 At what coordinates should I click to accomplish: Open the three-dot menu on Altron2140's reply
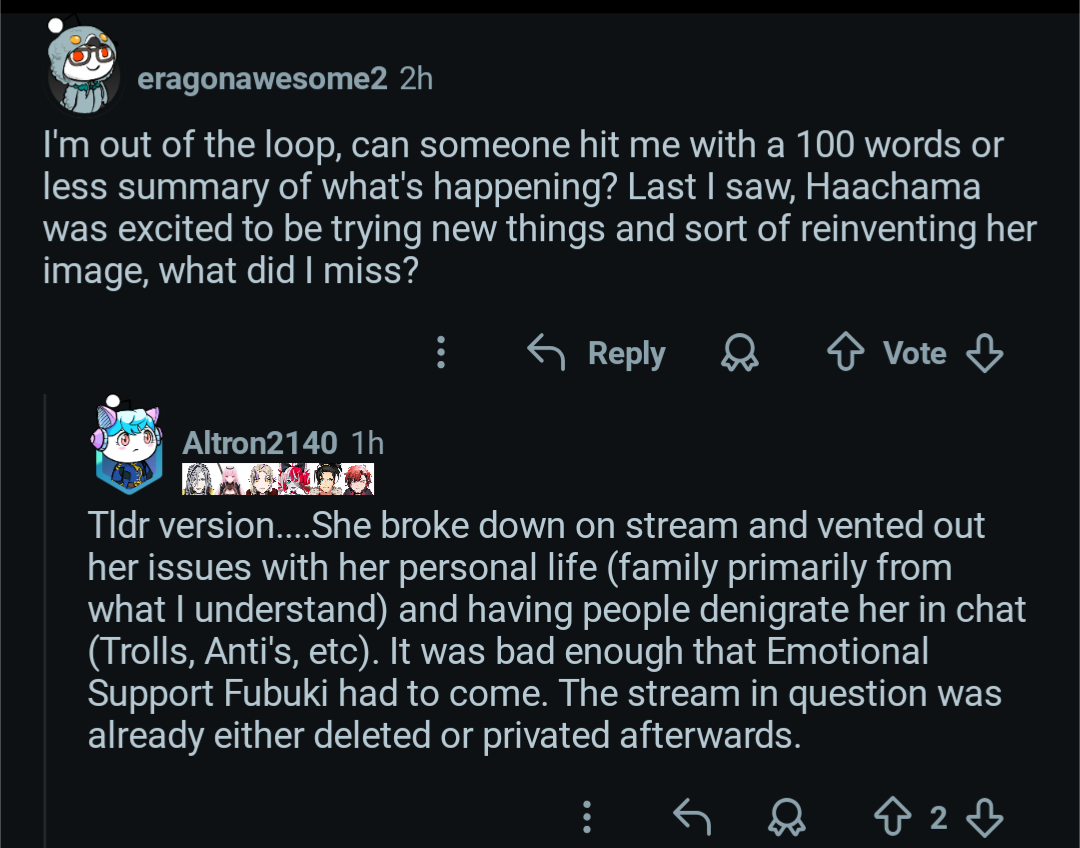point(587,818)
